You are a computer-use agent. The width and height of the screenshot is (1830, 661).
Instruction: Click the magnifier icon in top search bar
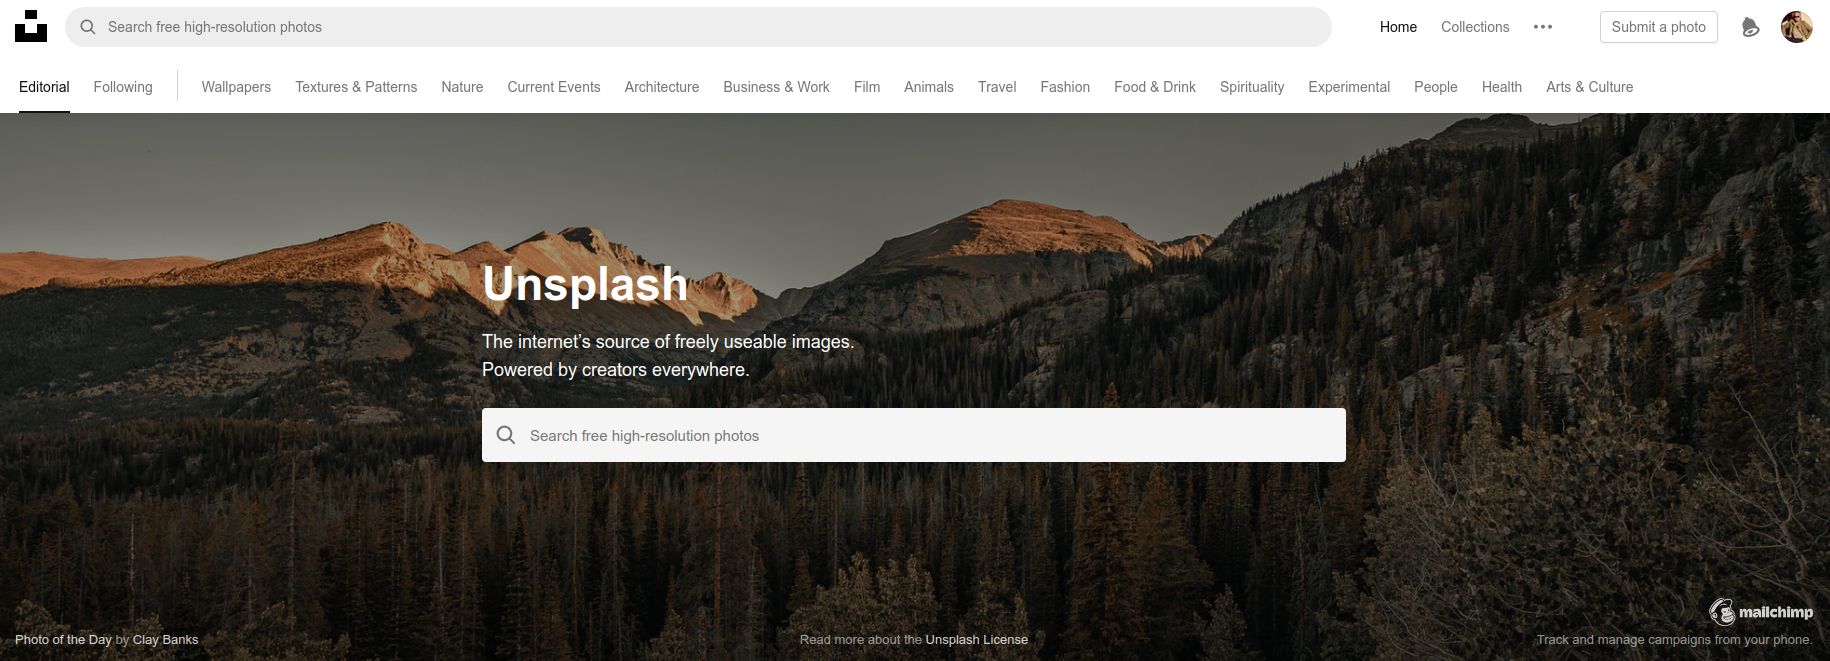pyautogui.click(x=88, y=27)
